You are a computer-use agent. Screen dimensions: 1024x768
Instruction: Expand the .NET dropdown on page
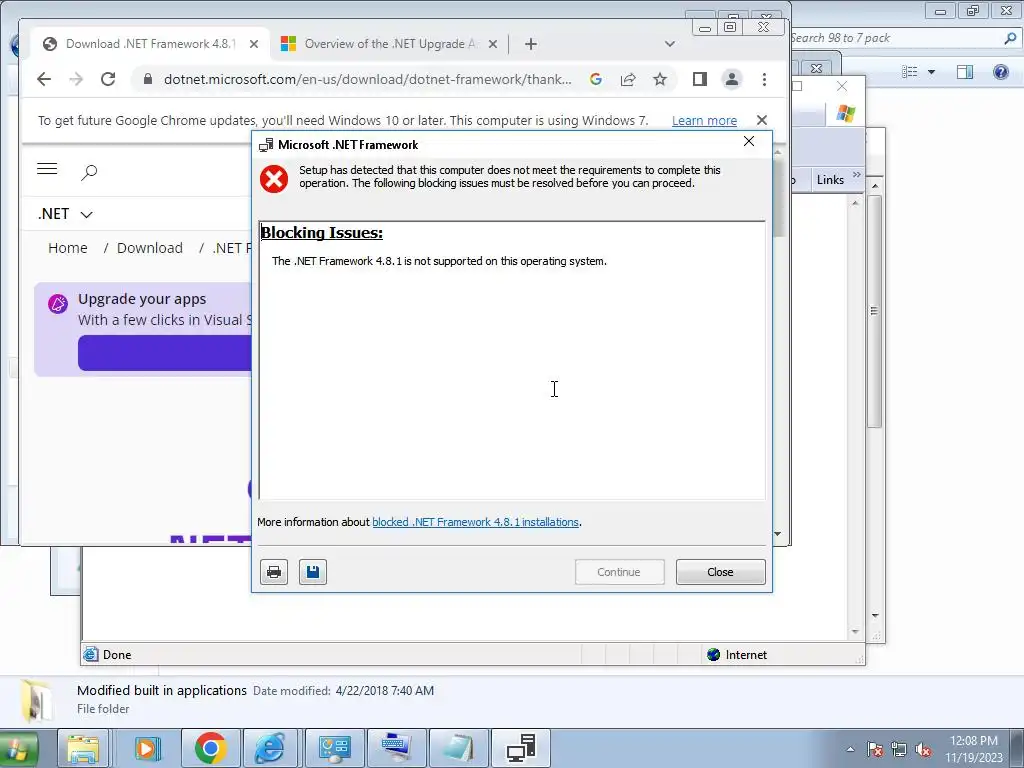click(x=65, y=214)
